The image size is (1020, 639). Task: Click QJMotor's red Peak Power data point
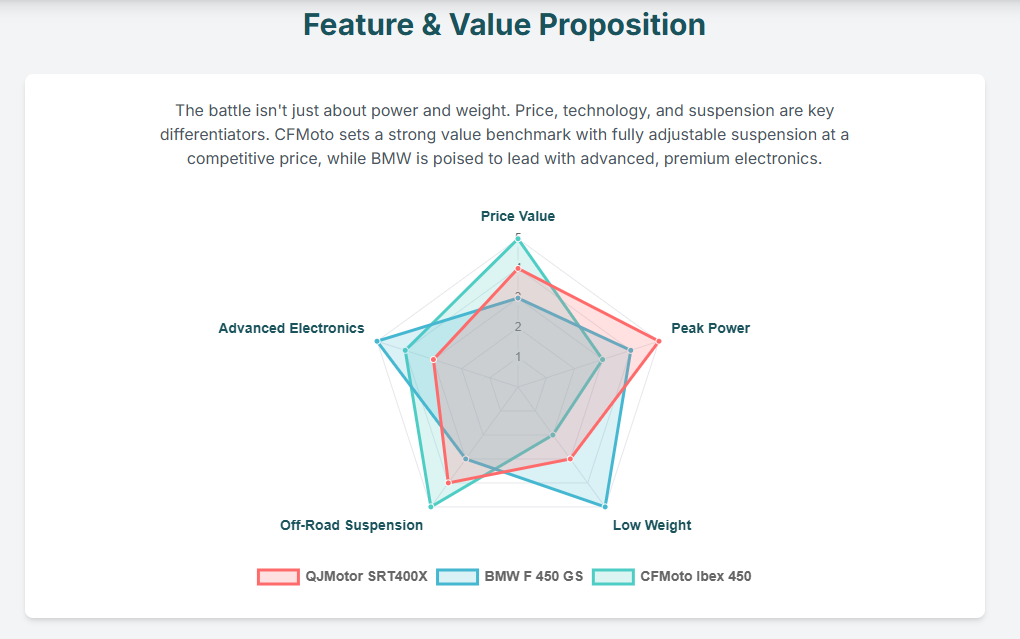(x=658, y=342)
